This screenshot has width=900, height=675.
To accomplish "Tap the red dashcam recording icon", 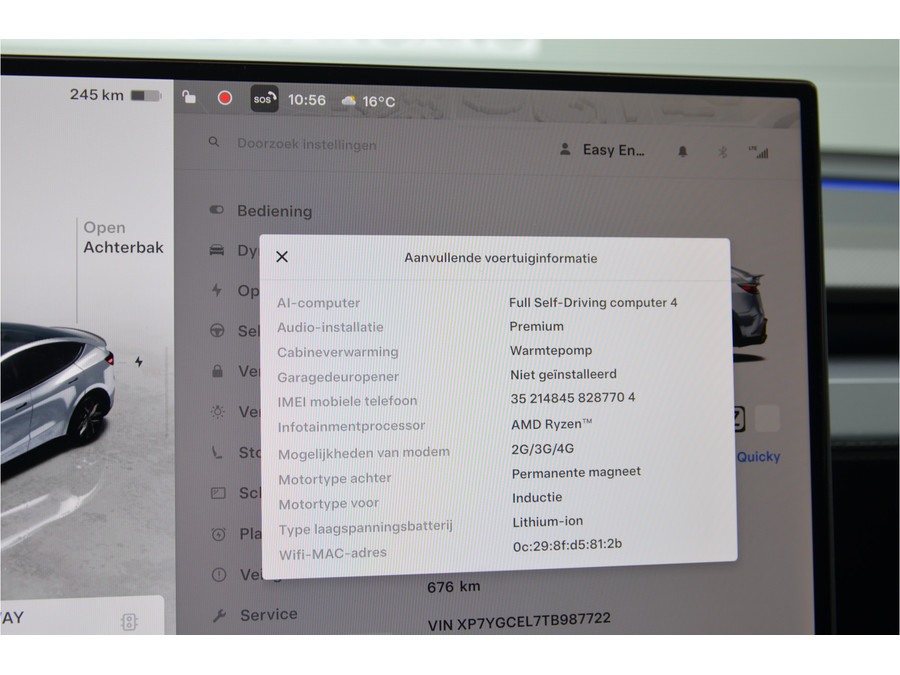I will 224,98.
